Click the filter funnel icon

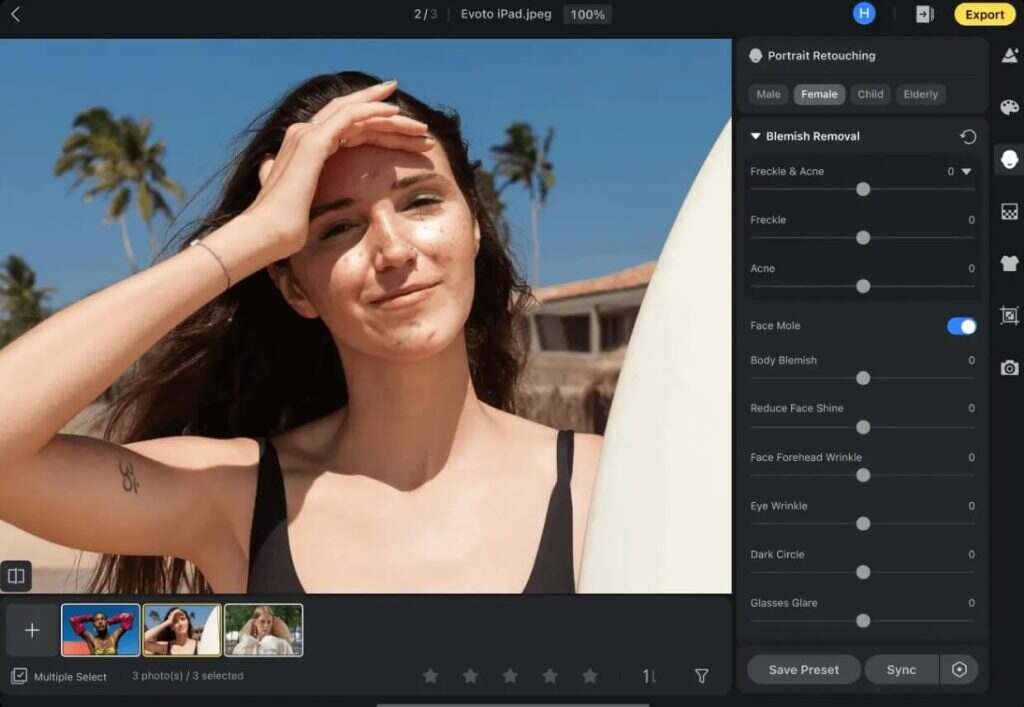coord(702,676)
